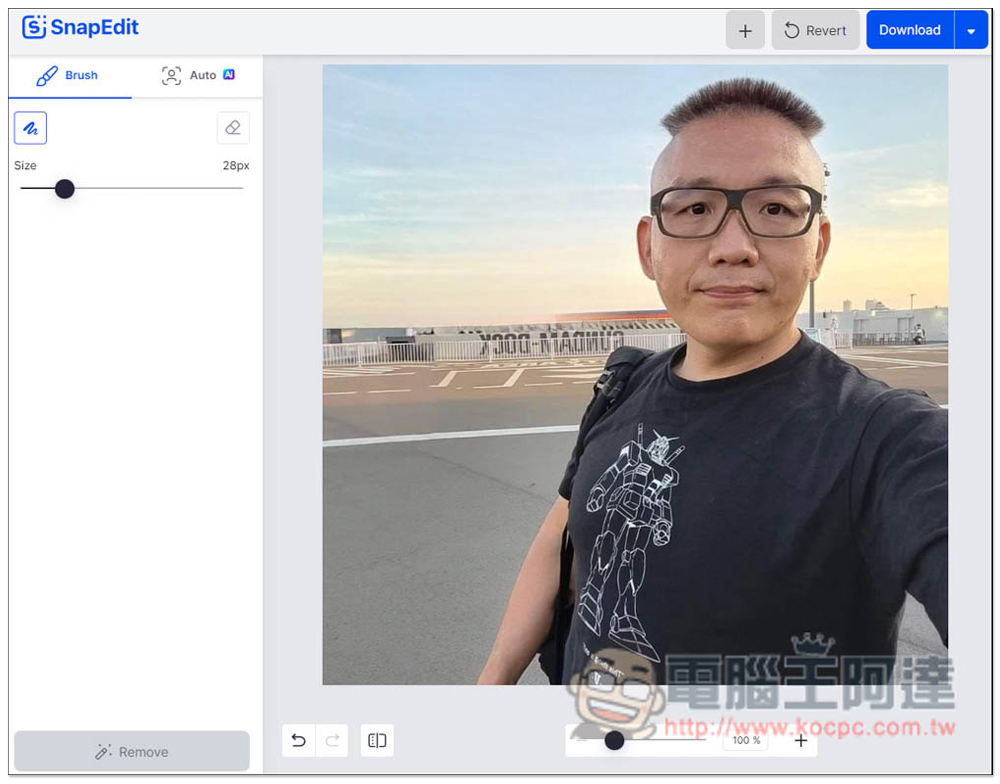Redo the last edit

tap(332, 741)
